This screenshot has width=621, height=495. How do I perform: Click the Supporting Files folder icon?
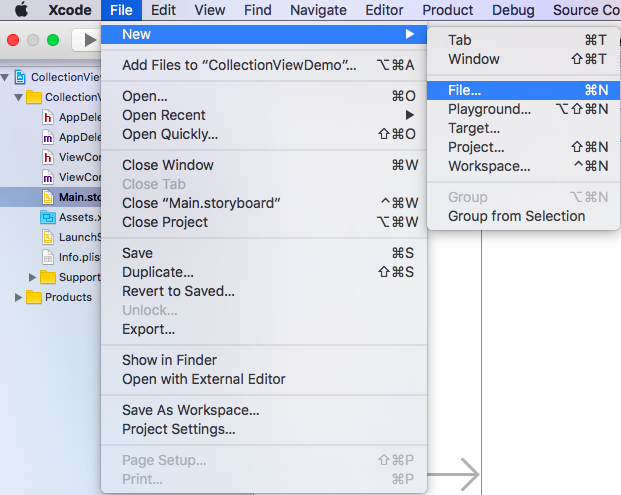48,277
